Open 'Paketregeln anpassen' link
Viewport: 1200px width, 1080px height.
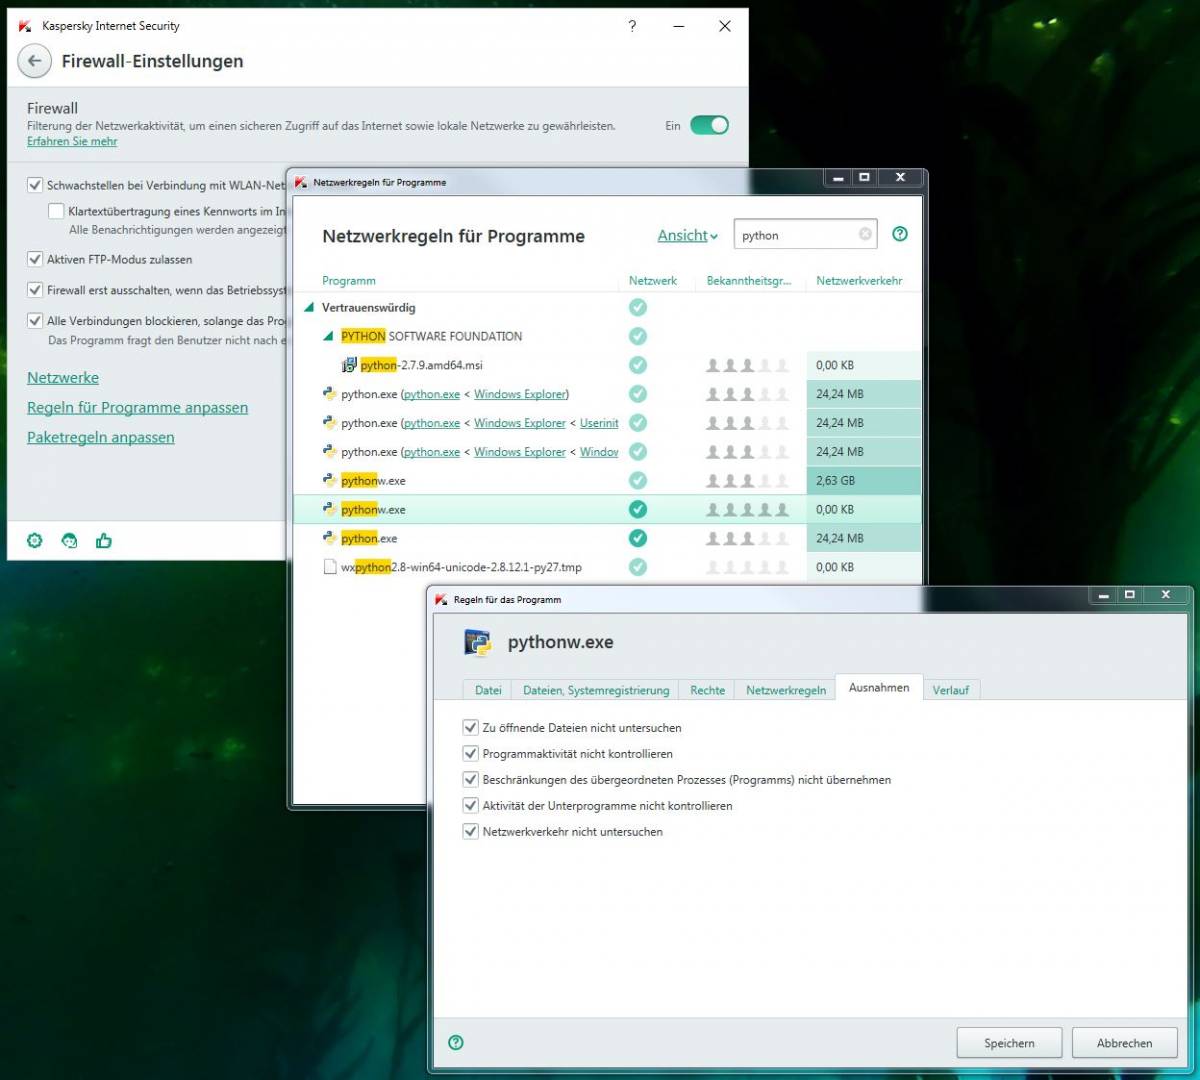point(101,438)
